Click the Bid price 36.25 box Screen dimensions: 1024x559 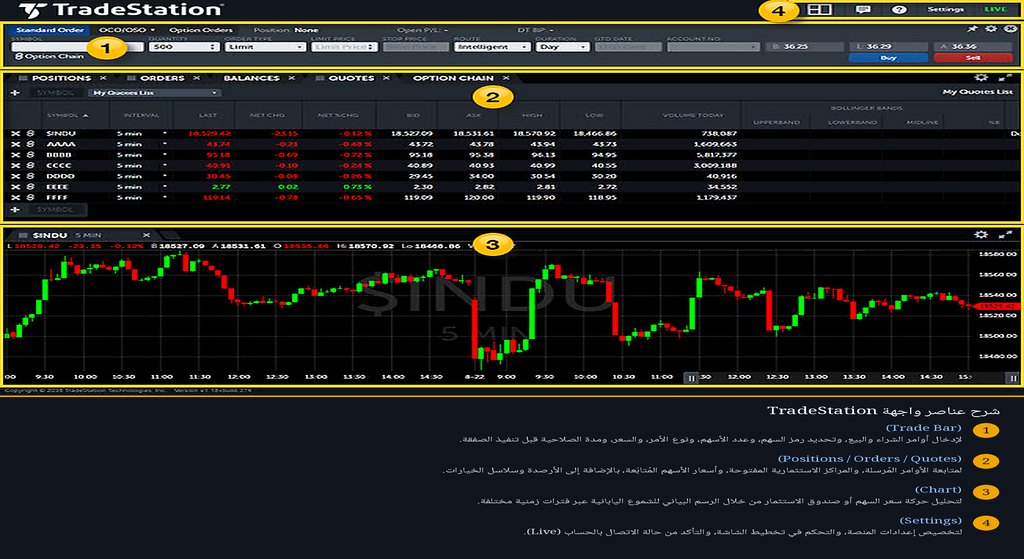click(804, 47)
